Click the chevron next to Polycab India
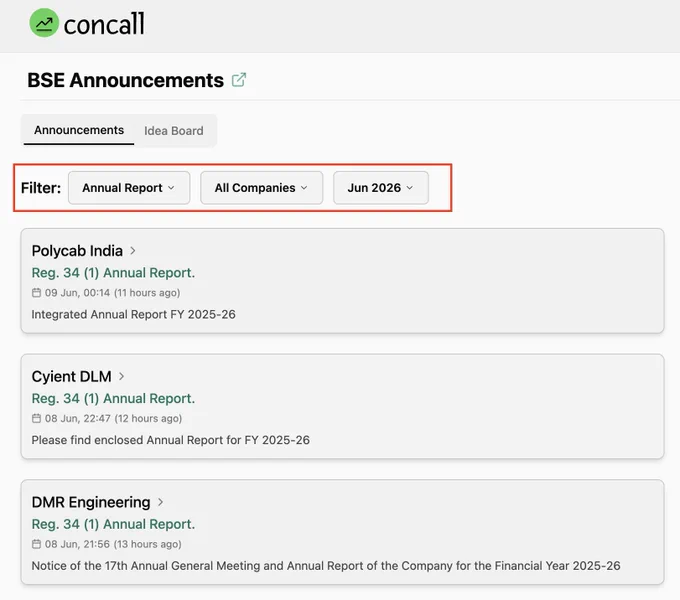Image resolution: width=680 pixels, height=600 pixels. pyautogui.click(x=133, y=251)
